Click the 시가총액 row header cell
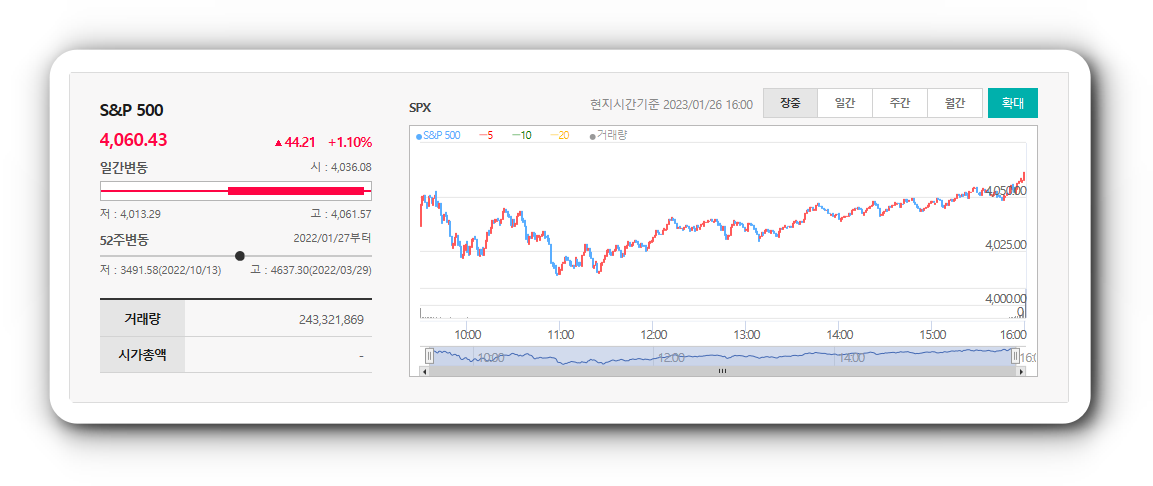This screenshot has width=1153, height=486. coord(142,354)
